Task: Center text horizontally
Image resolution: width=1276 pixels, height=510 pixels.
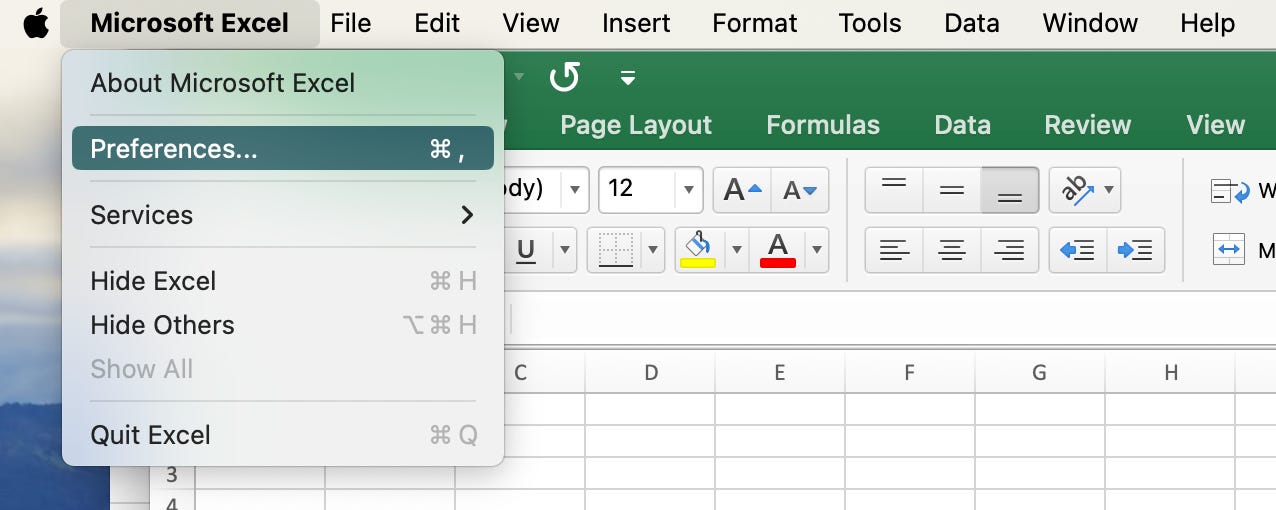Action: pyautogui.click(x=952, y=250)
